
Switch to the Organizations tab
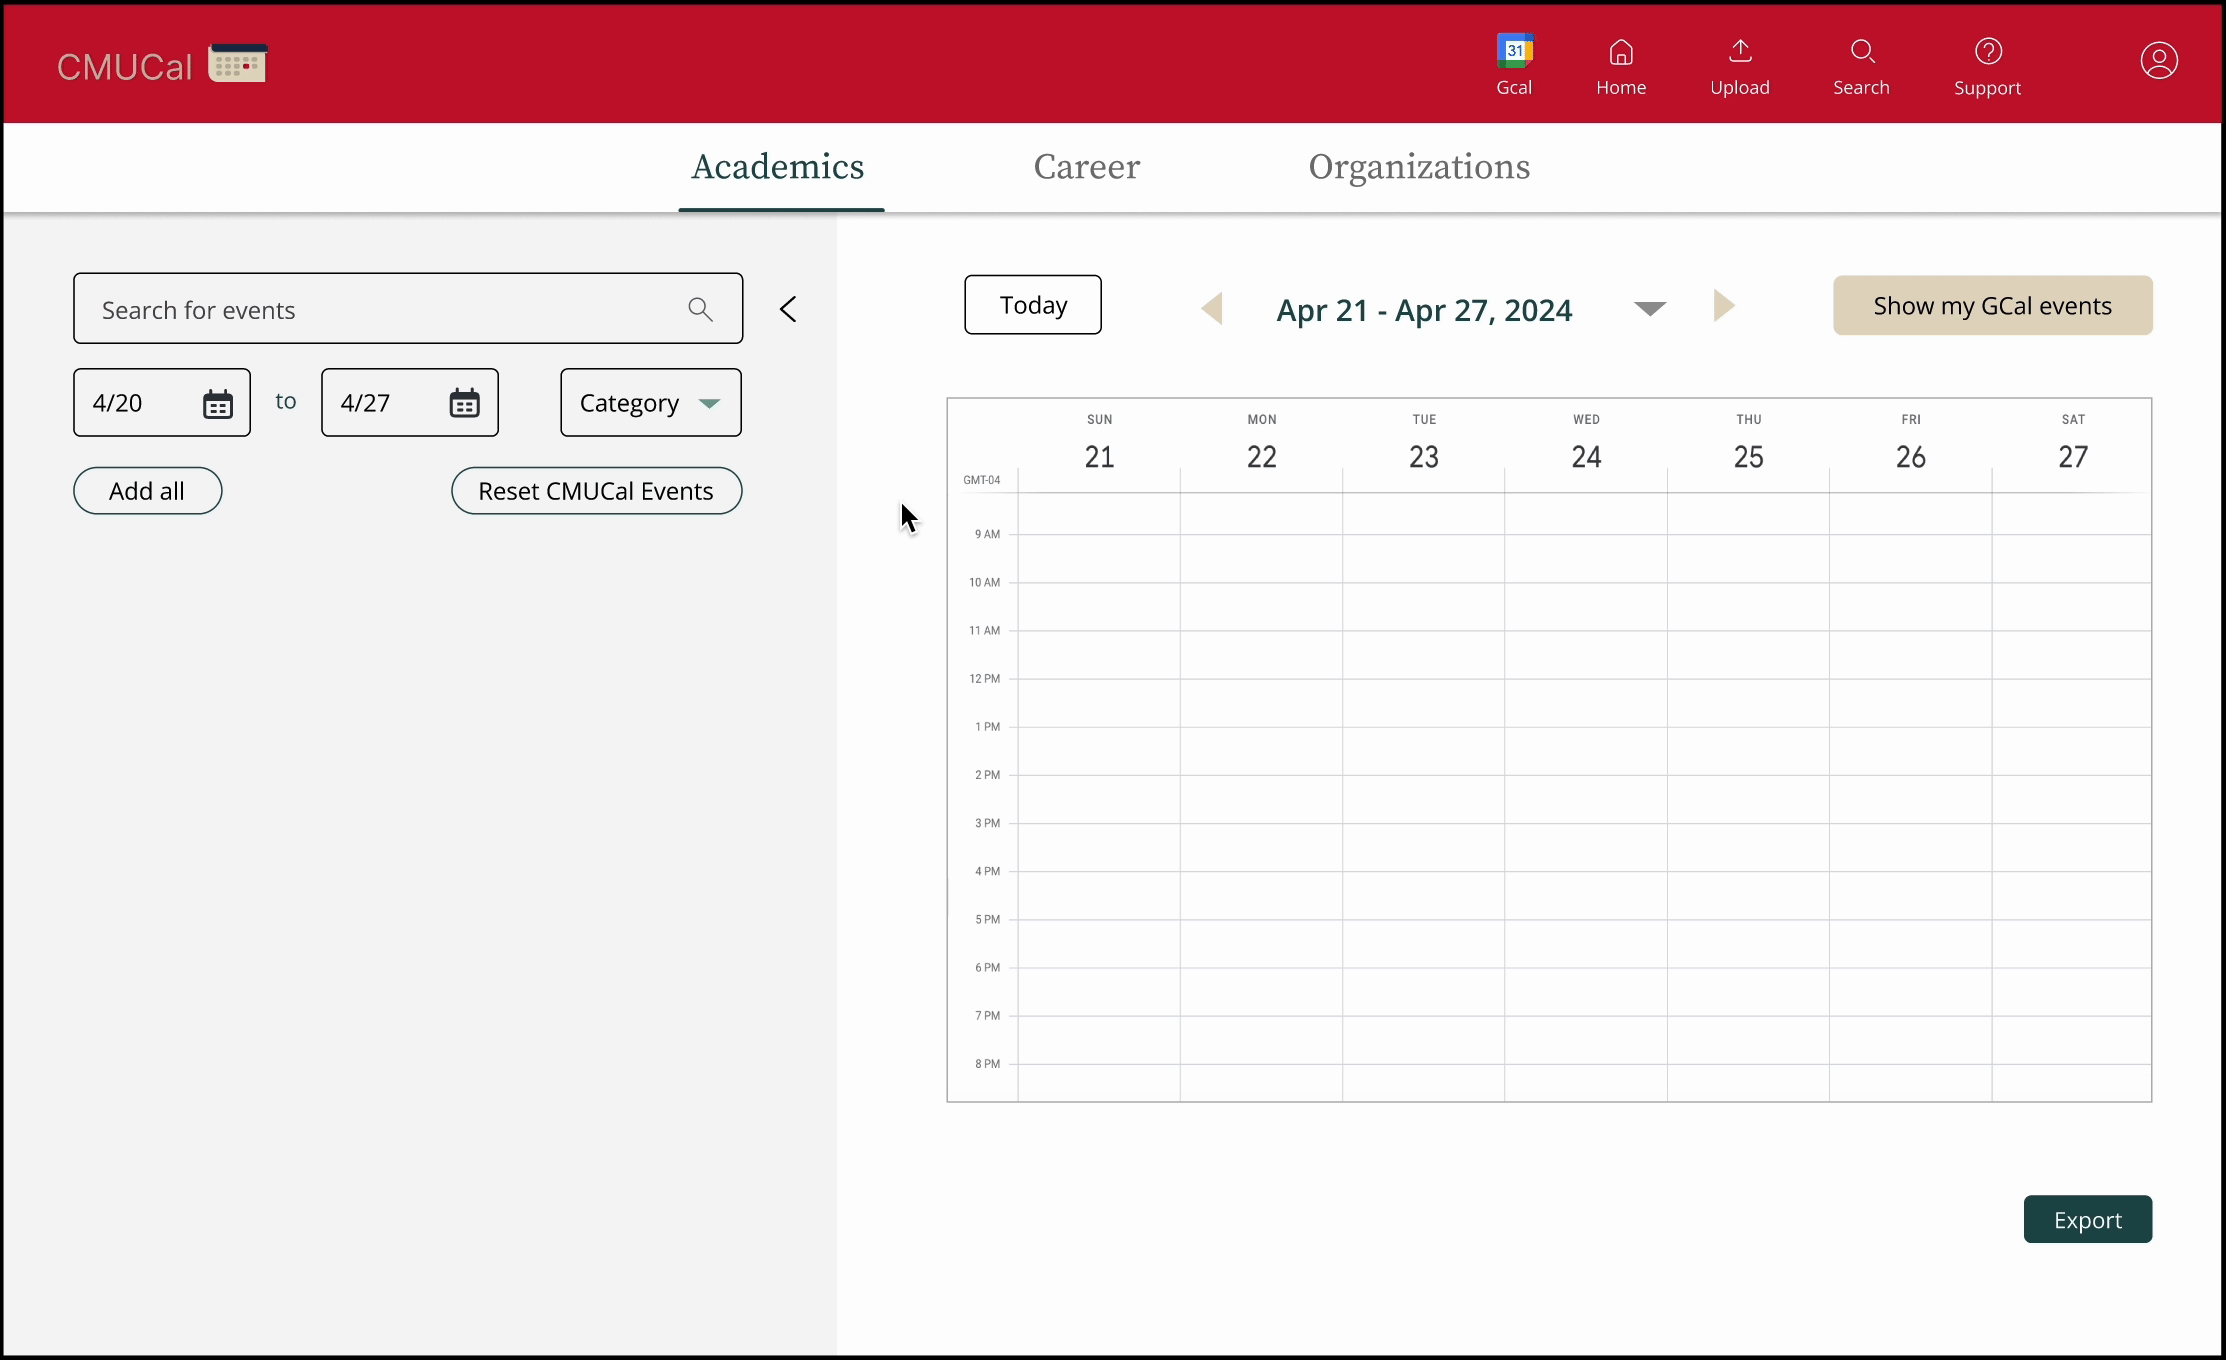click(x=1419, y=166)
